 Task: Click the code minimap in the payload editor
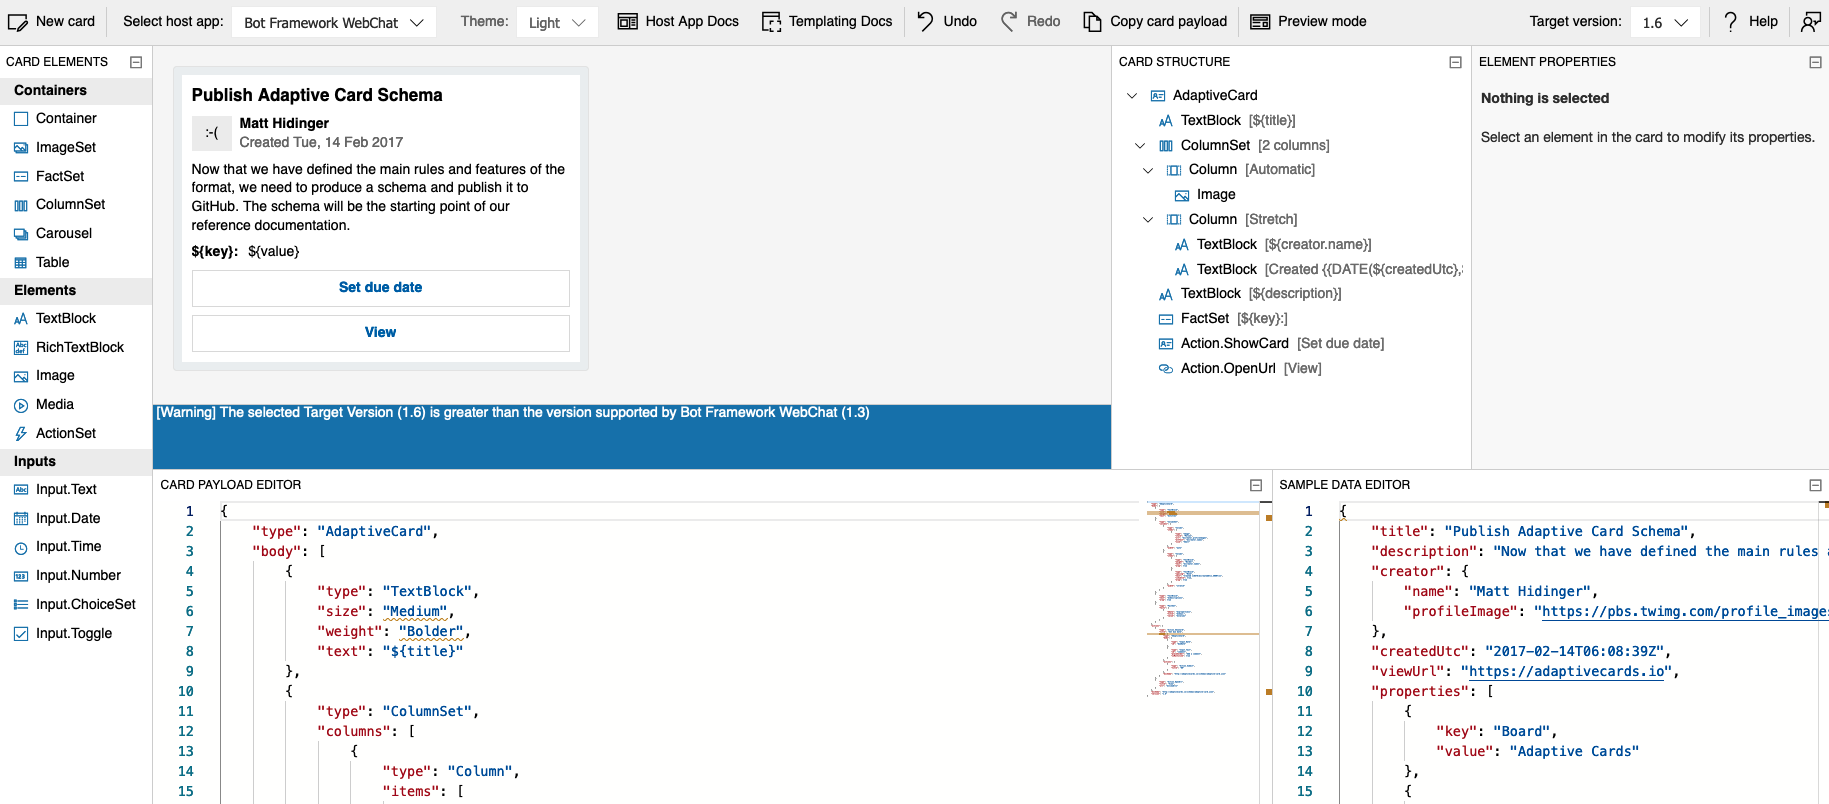coord(1202,600)
